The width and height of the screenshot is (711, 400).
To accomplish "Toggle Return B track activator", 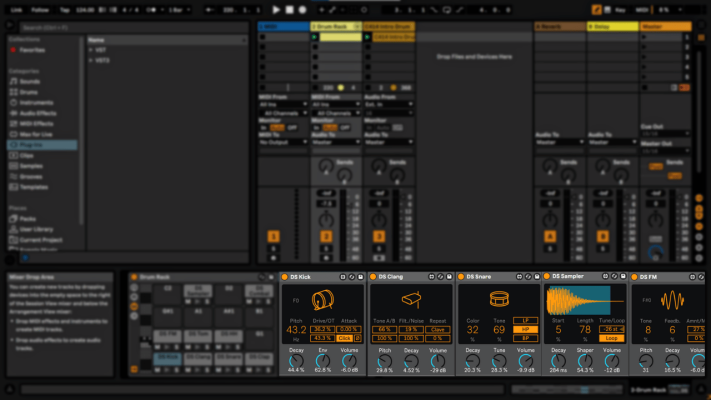I will pos(603,236).
